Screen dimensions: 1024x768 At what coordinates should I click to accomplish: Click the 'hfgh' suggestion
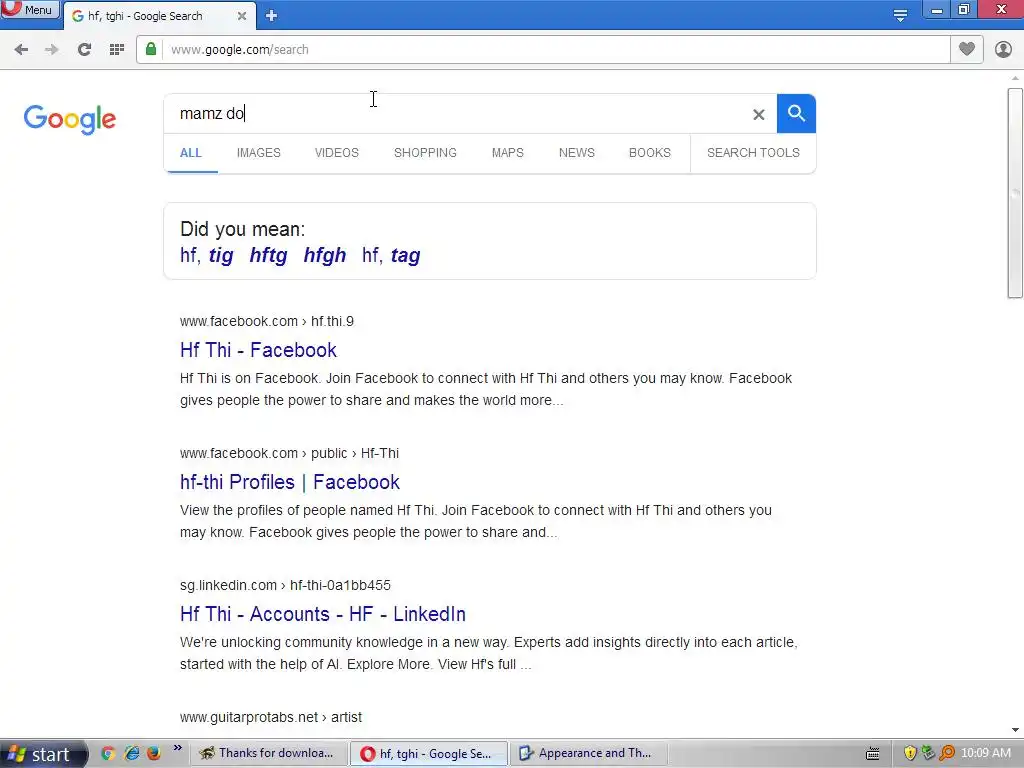[x=325, y=255]
